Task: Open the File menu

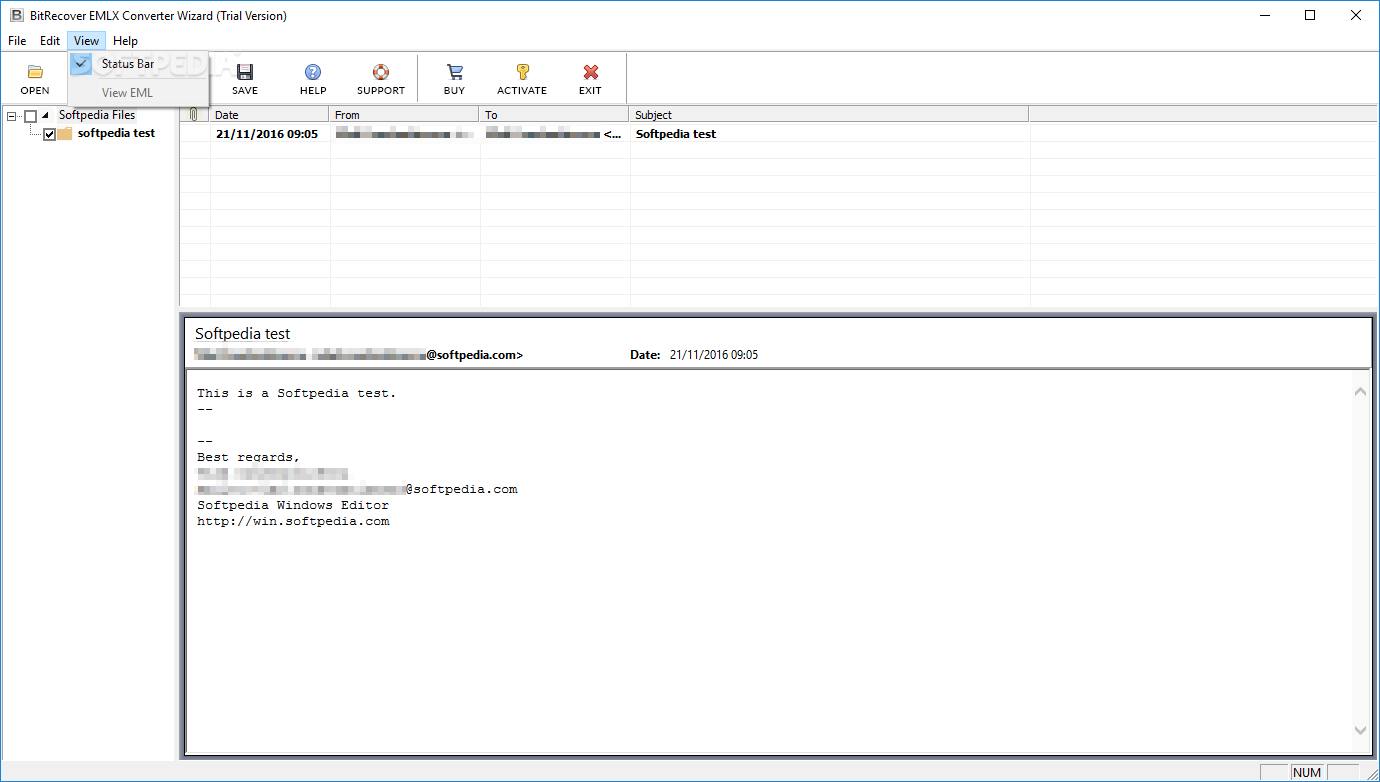Action: [x=17, y=41]
